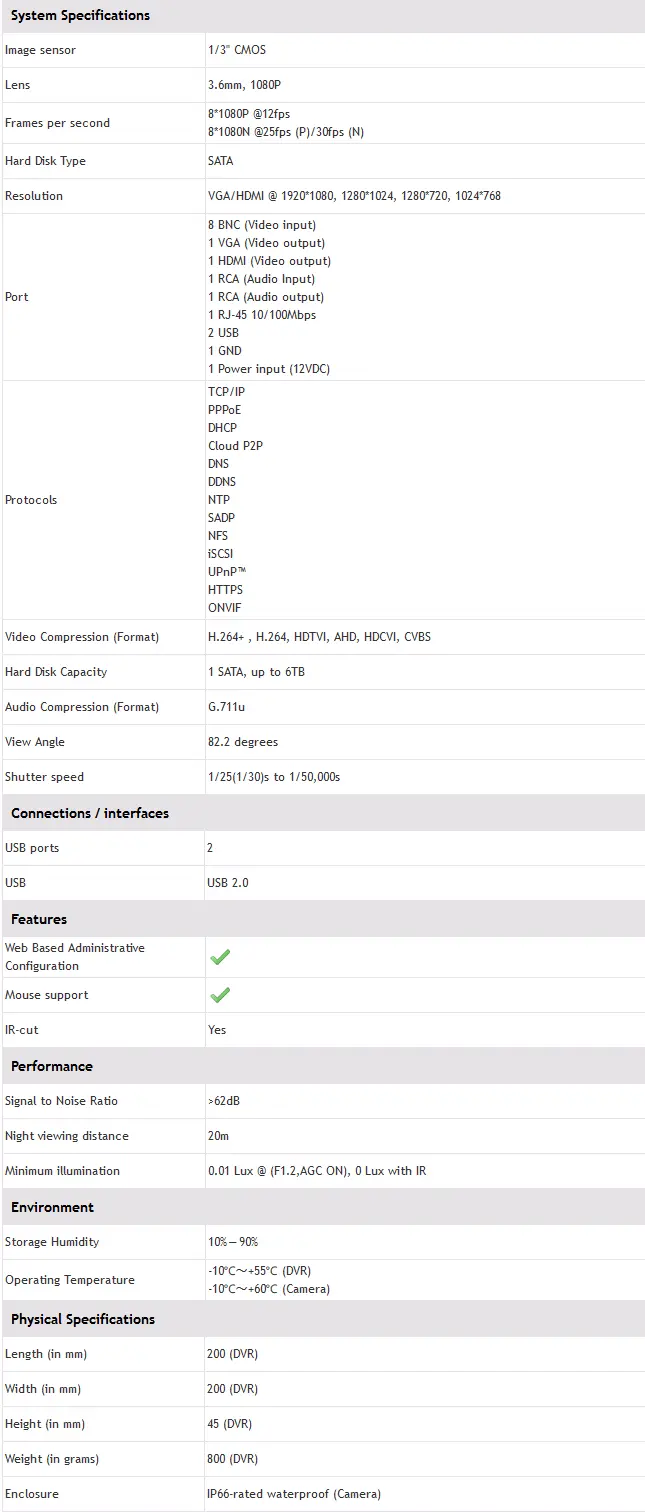Select the Hard Disk Type label
Screen dimensions: 645x1512
[45, 161]
